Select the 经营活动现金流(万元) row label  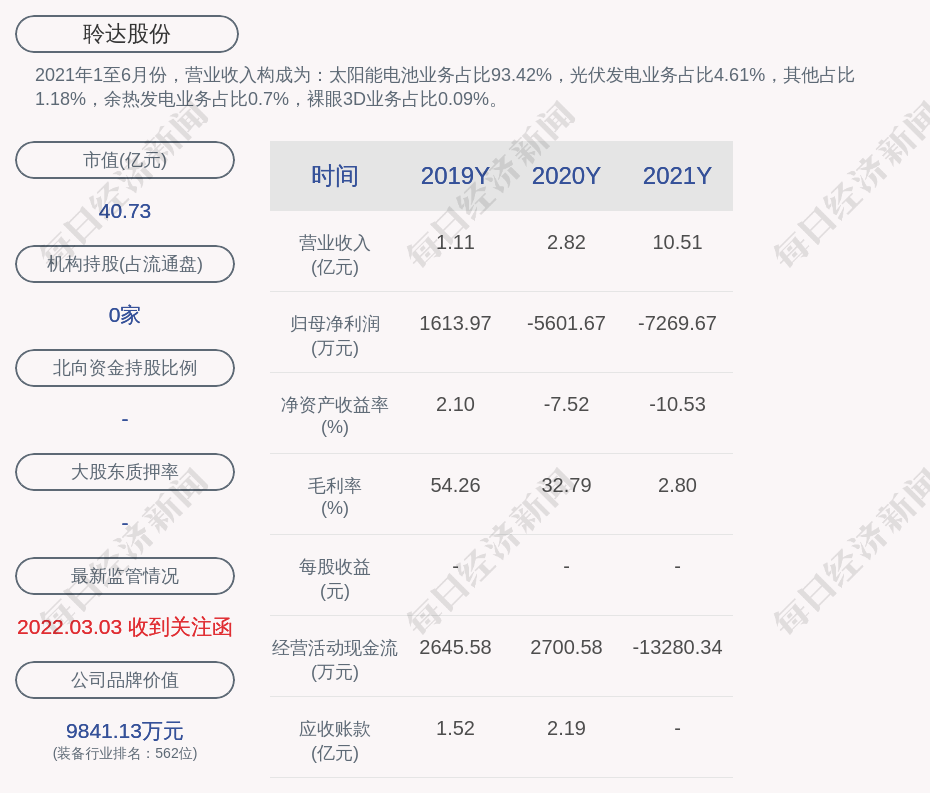[x=335, y=660]
